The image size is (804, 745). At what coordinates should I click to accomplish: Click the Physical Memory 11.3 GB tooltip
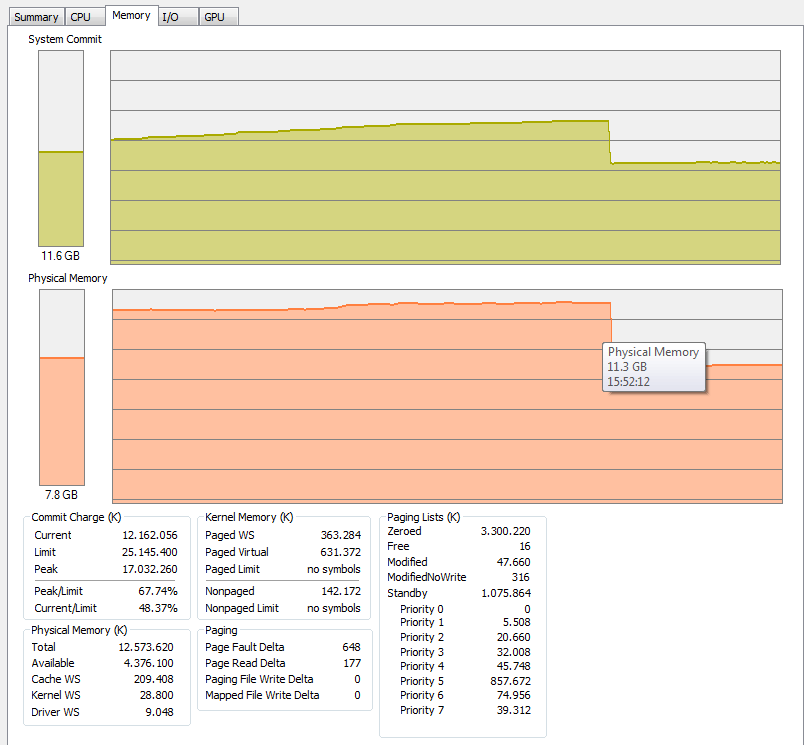point(654,367)
